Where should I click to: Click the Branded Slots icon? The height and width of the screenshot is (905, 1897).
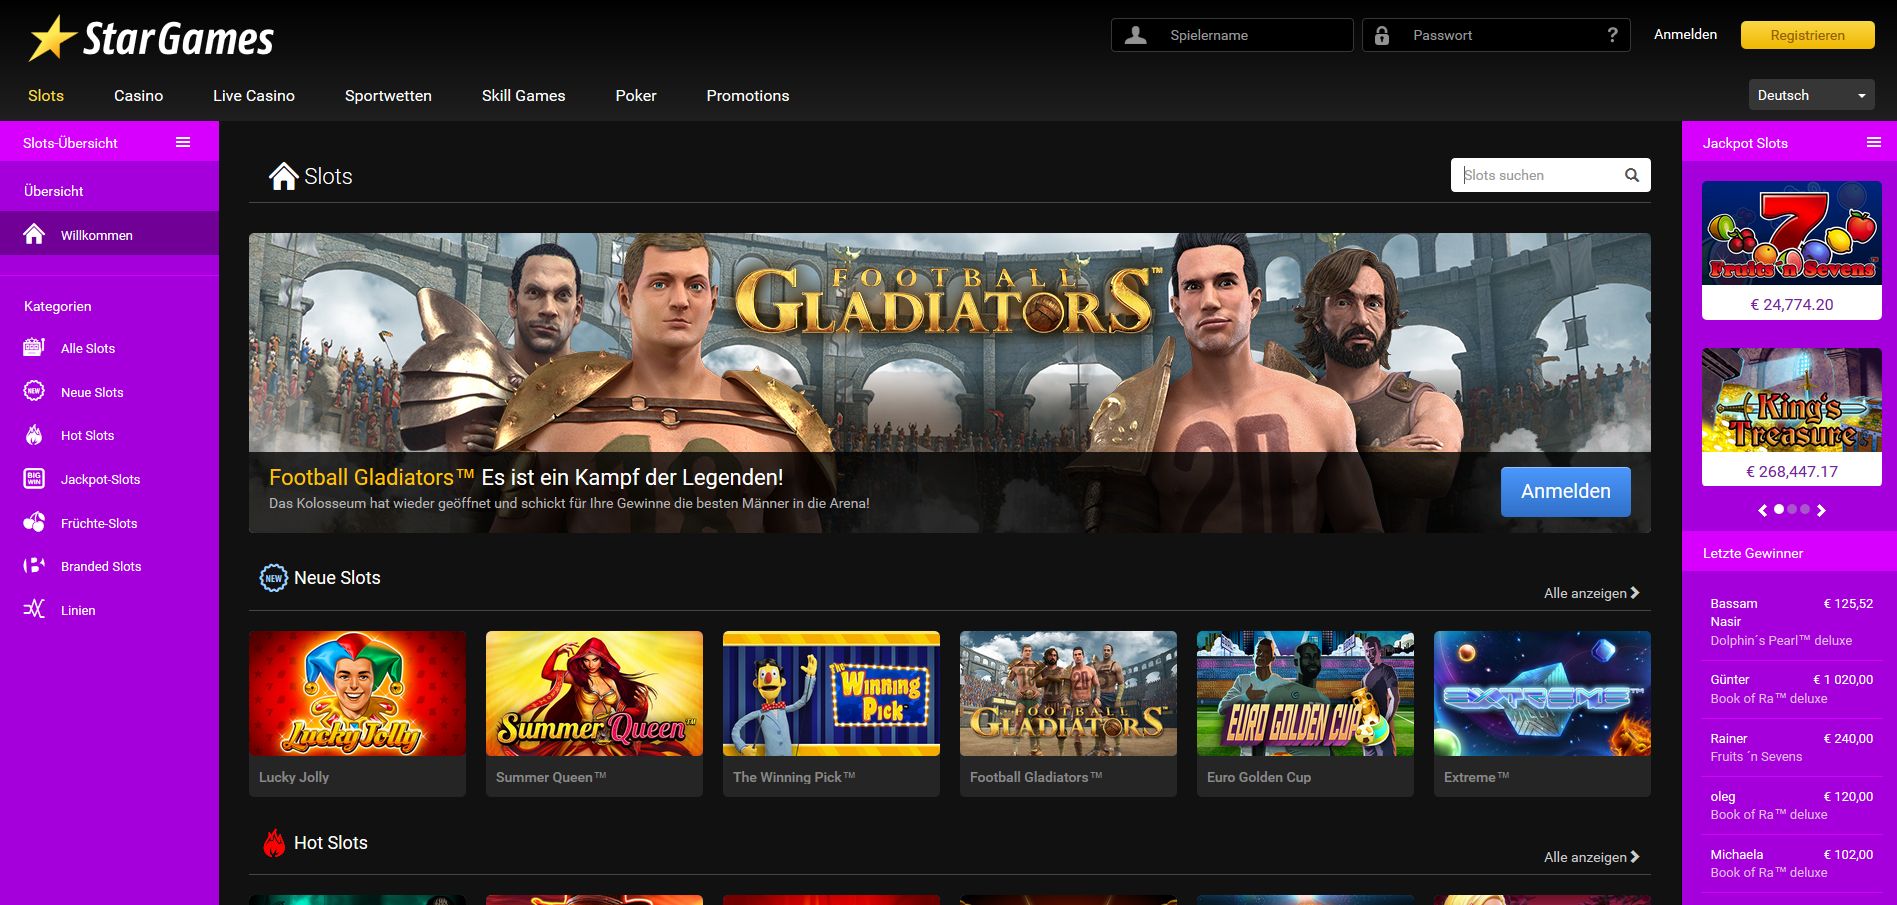[34, 565]
